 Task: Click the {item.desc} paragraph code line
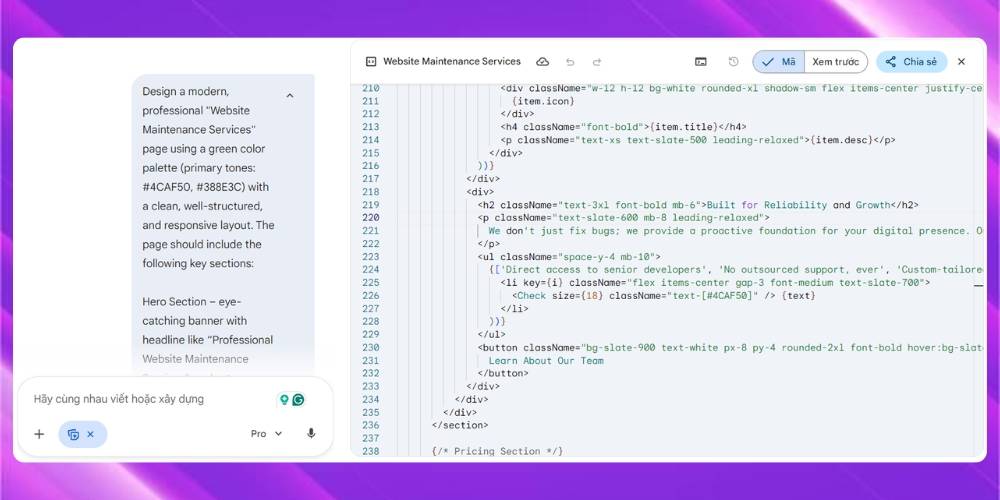click(698, 140)
